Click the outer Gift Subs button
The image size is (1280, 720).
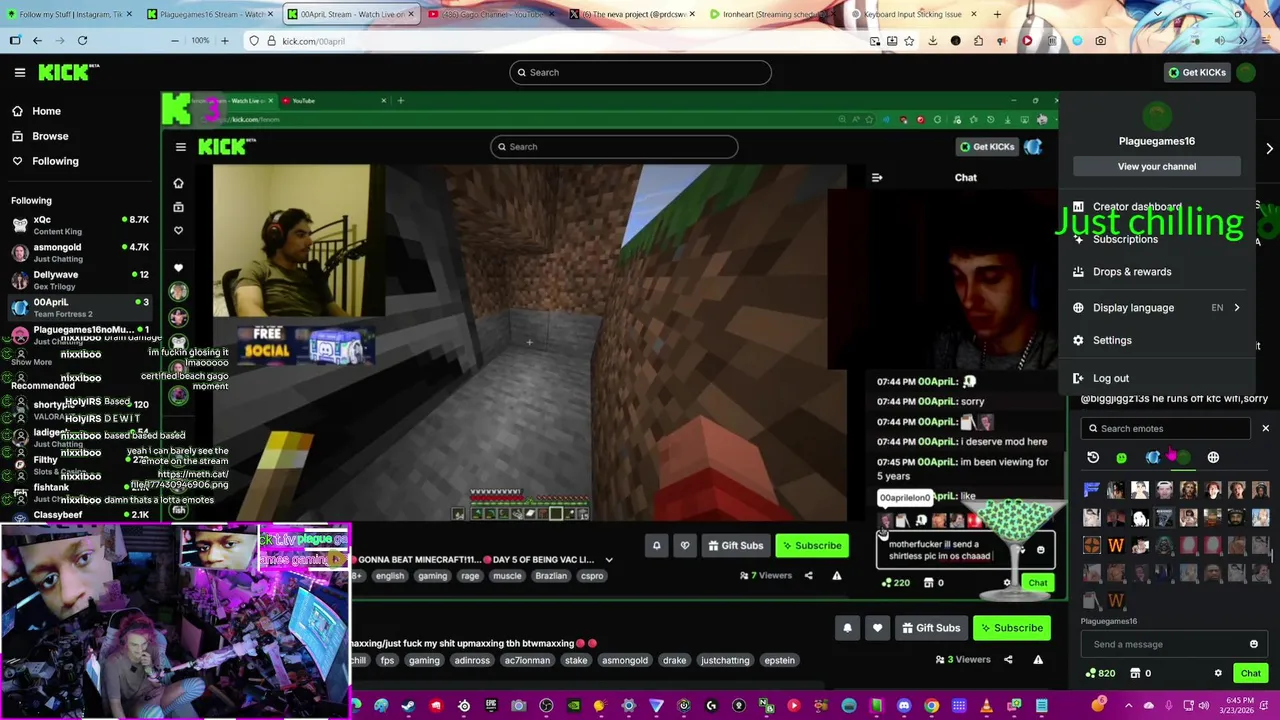click(929, 628)
